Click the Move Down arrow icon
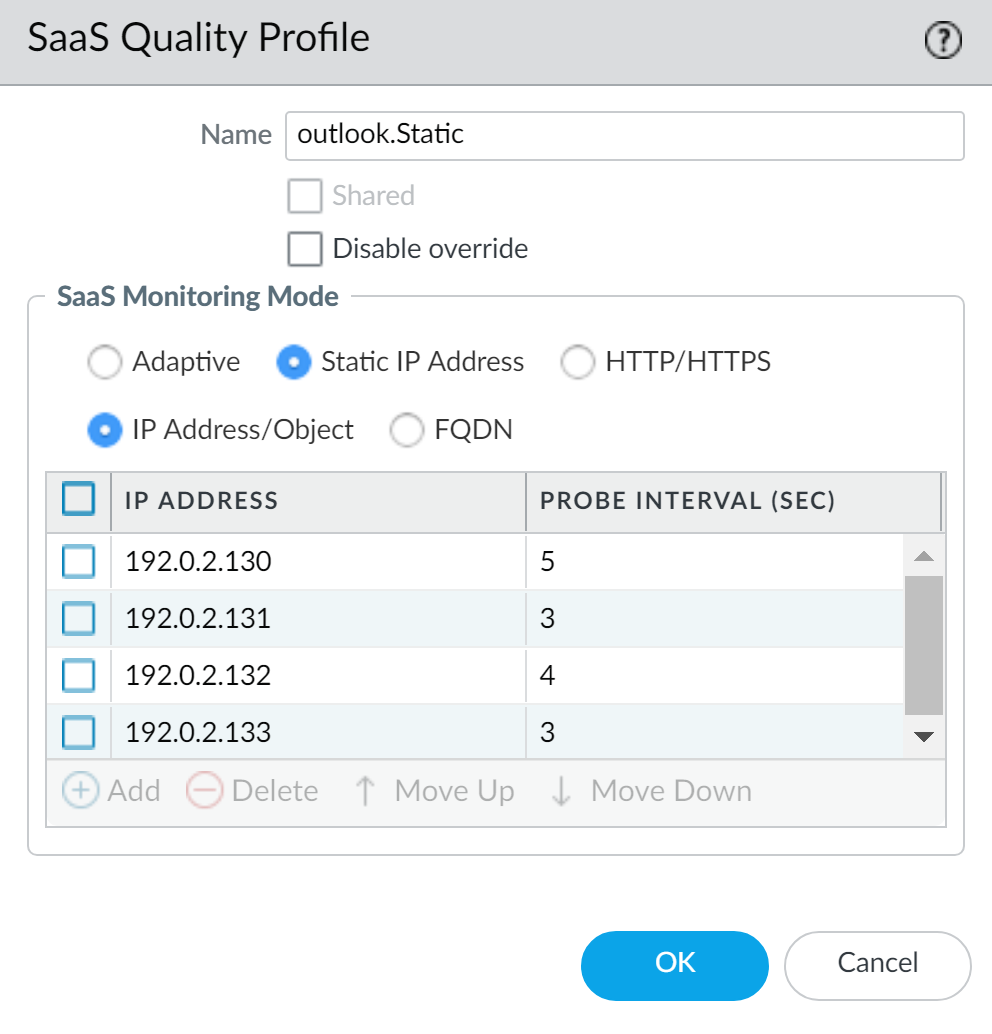Image resolution: width=992 pixels, height=1034 pixels. click(x=561, y=791)
